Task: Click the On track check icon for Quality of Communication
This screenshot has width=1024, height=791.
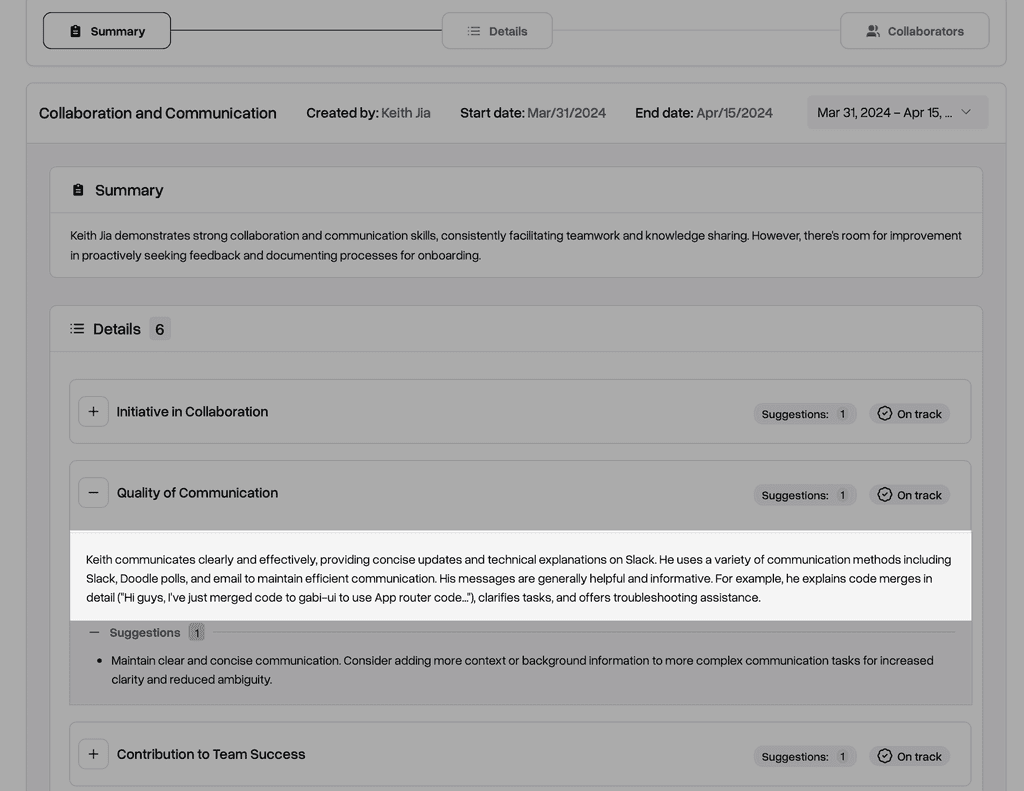Action: (x=884, y=493)
